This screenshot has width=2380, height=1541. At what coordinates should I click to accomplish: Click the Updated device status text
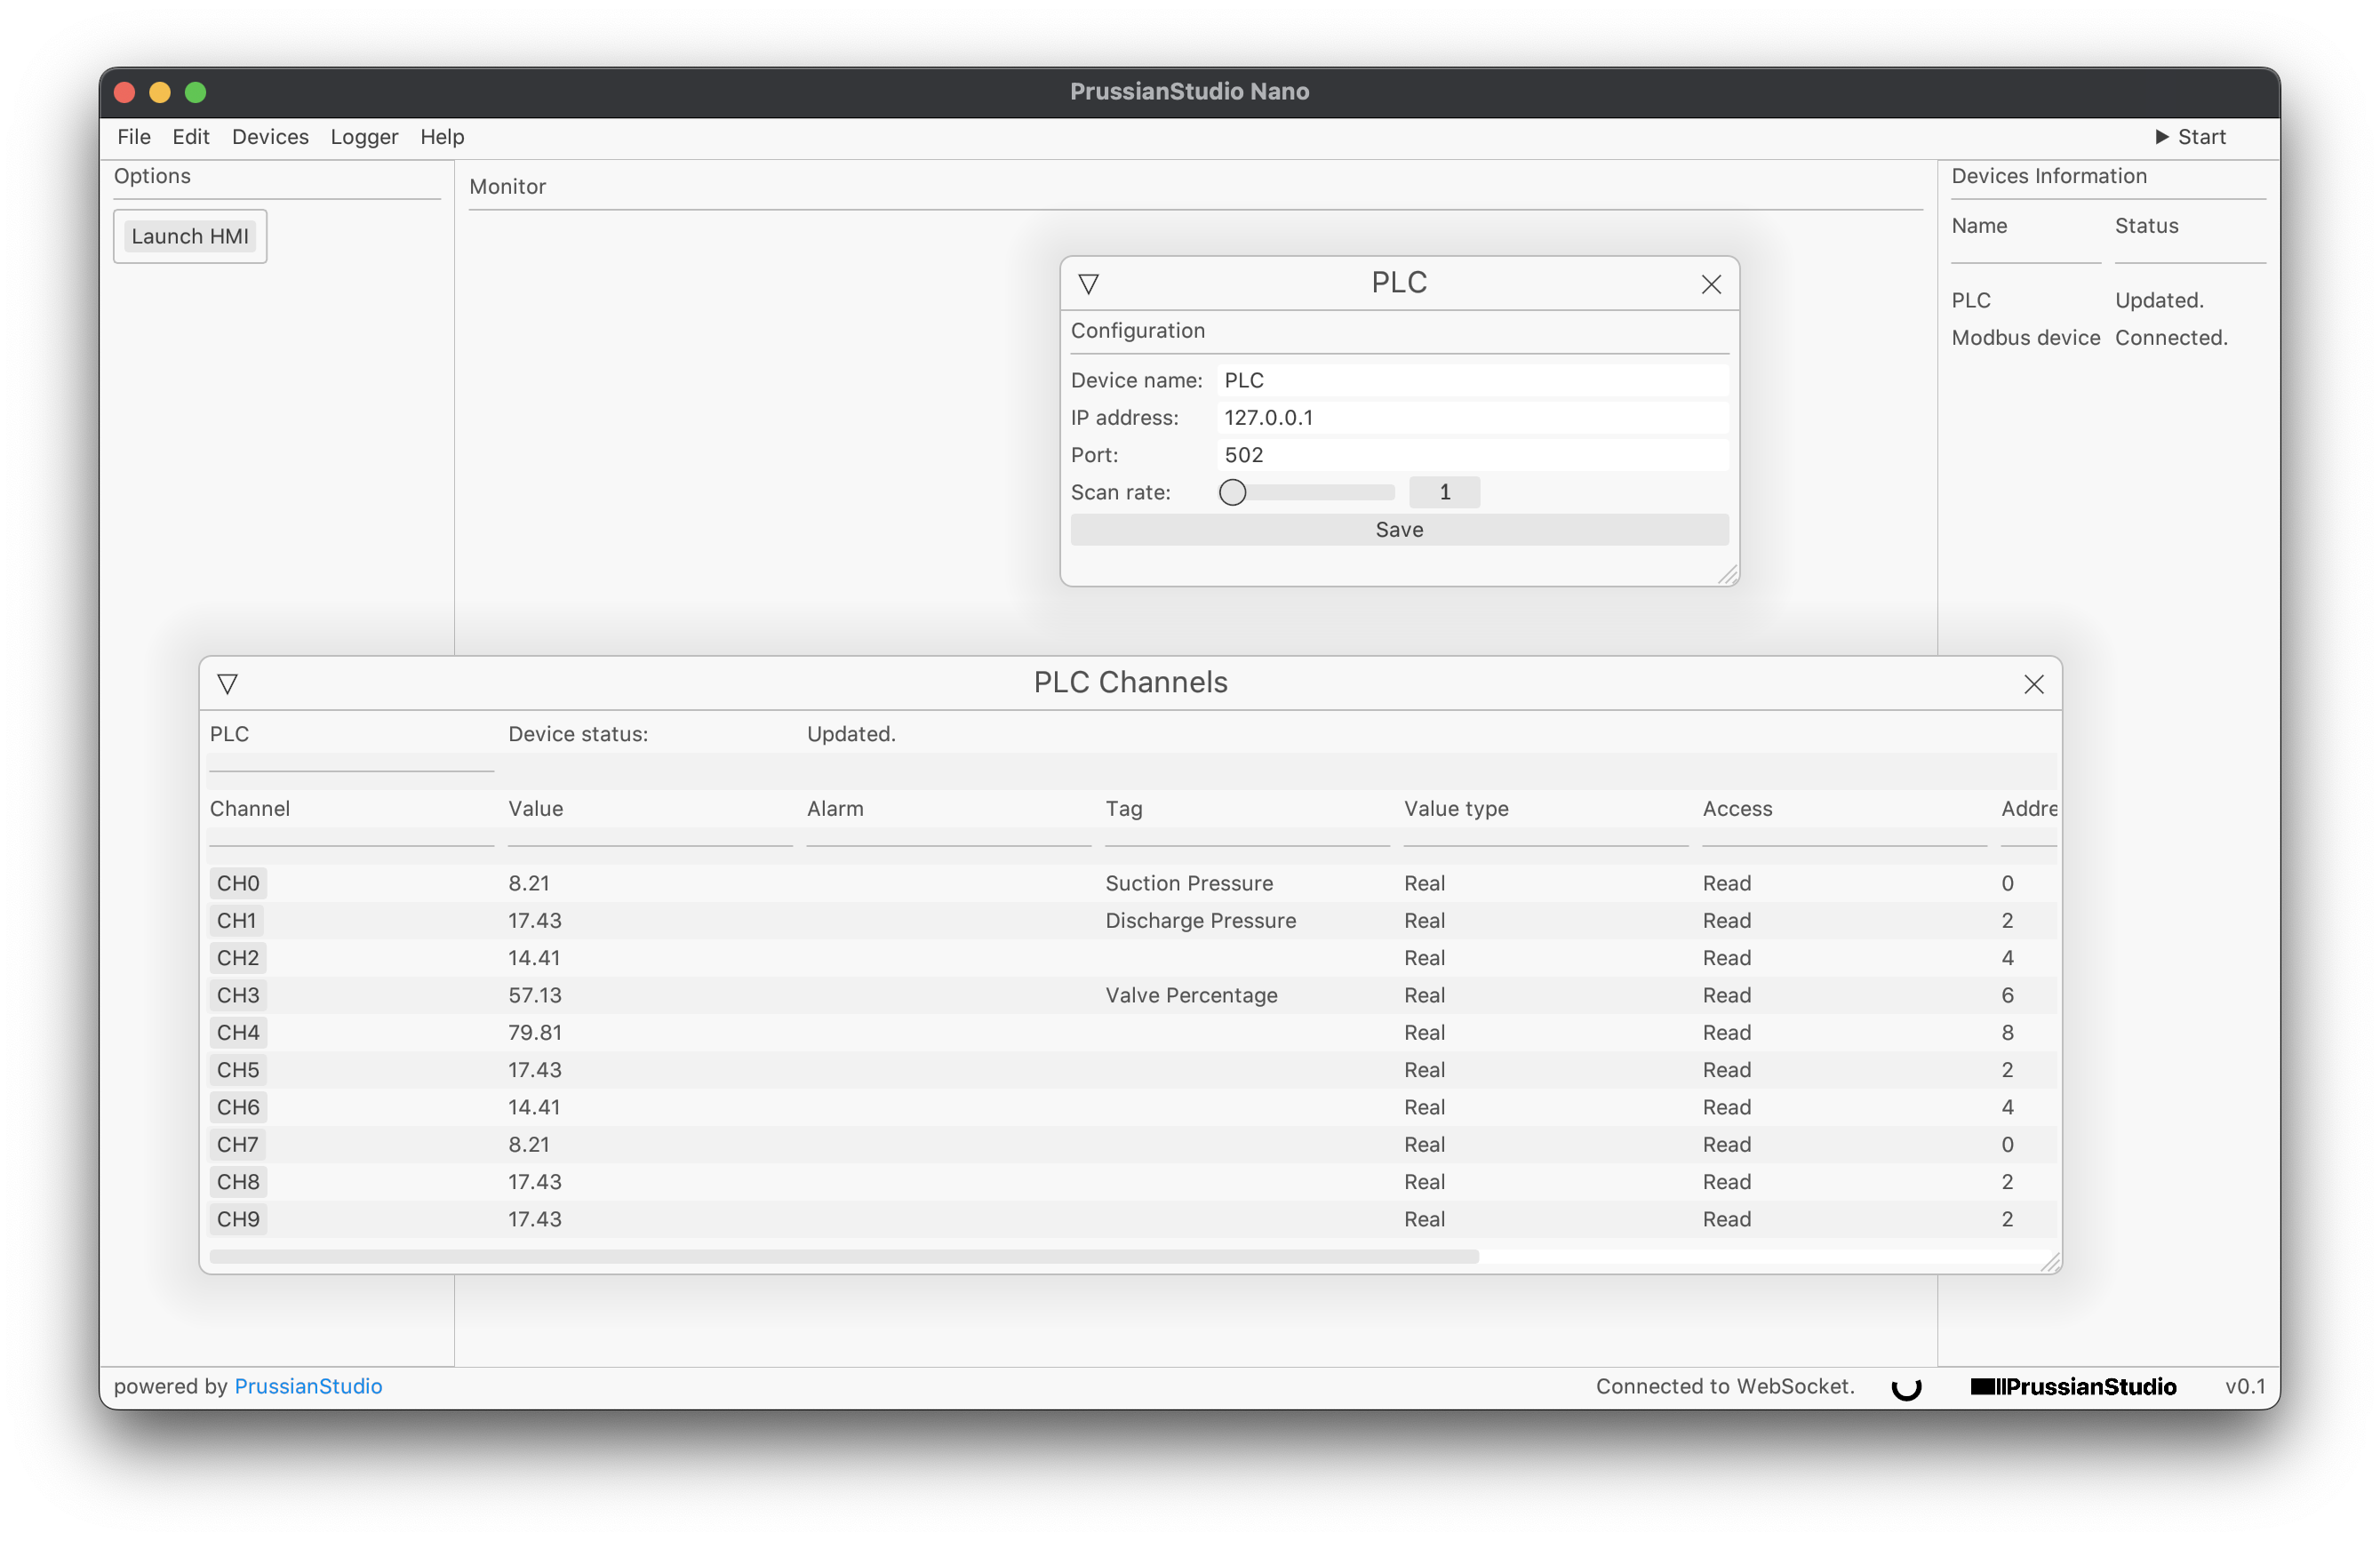[851, 734]
